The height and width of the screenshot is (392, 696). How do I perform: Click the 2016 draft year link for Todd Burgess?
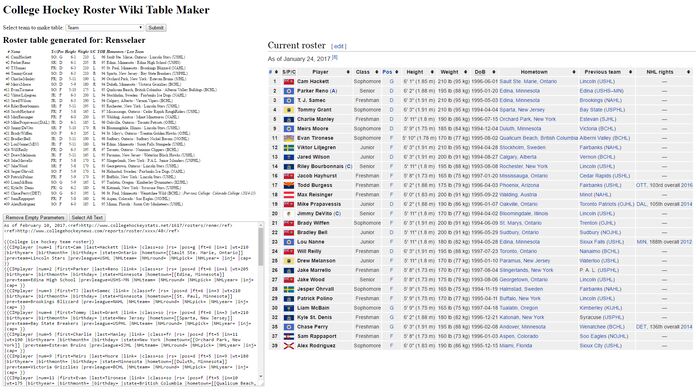click(x=686, y=185)
